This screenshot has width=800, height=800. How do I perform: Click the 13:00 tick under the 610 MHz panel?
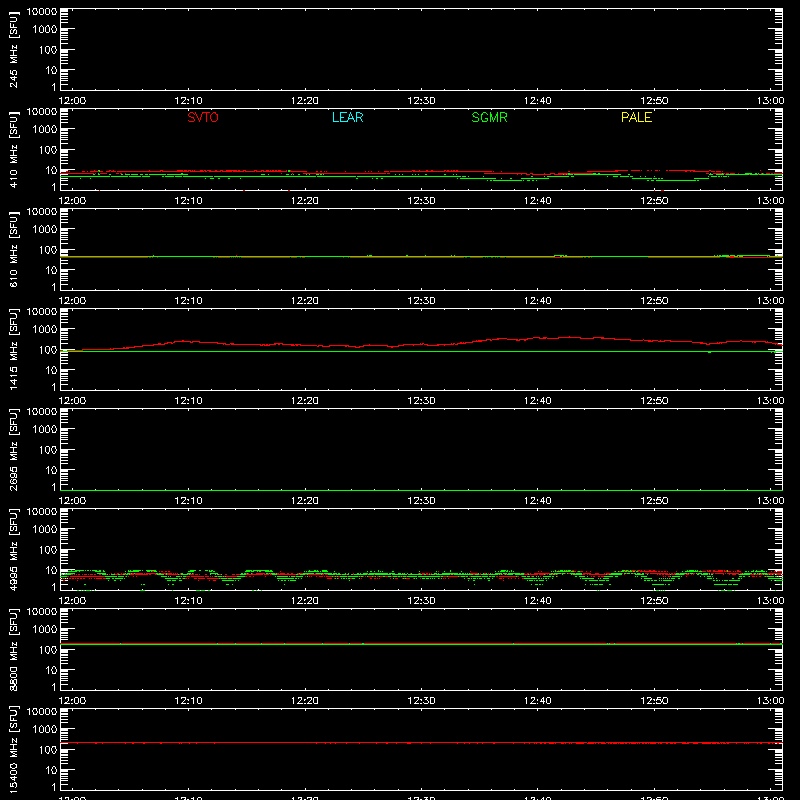pyautogui.click(x=770, y=301)
